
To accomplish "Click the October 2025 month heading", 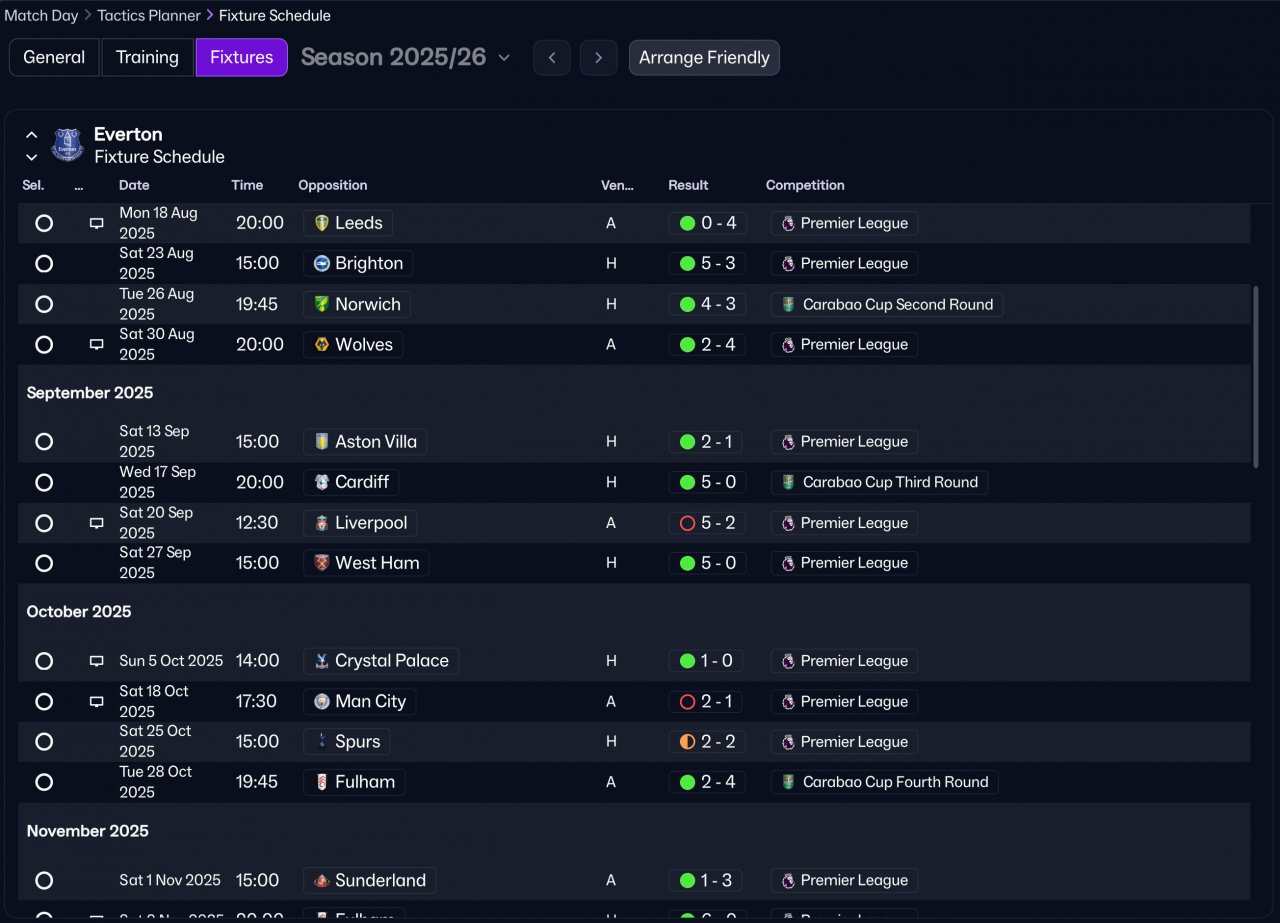I will (x=79, y=612).
